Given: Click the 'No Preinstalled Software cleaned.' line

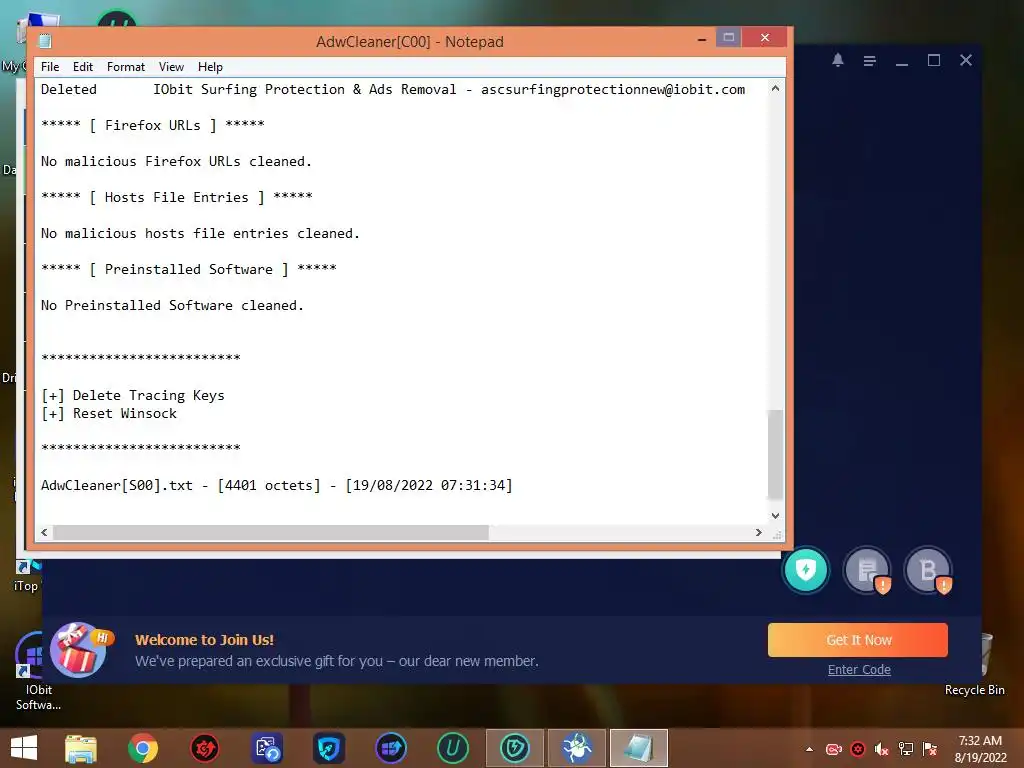Looking at the screenshot, I should tap(172, 305).
